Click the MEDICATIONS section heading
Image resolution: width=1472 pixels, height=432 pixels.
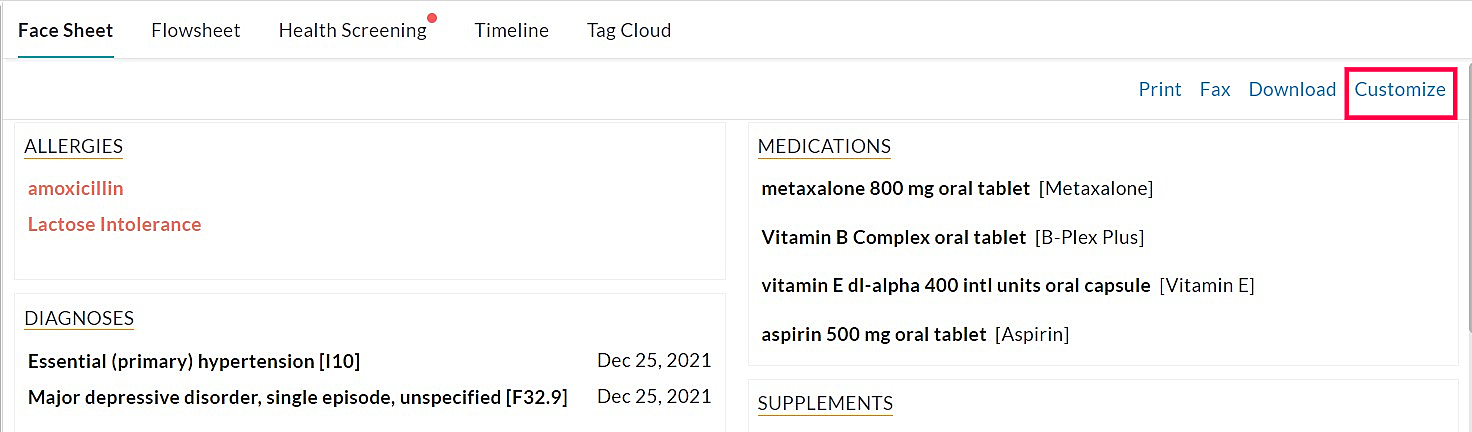824,146
